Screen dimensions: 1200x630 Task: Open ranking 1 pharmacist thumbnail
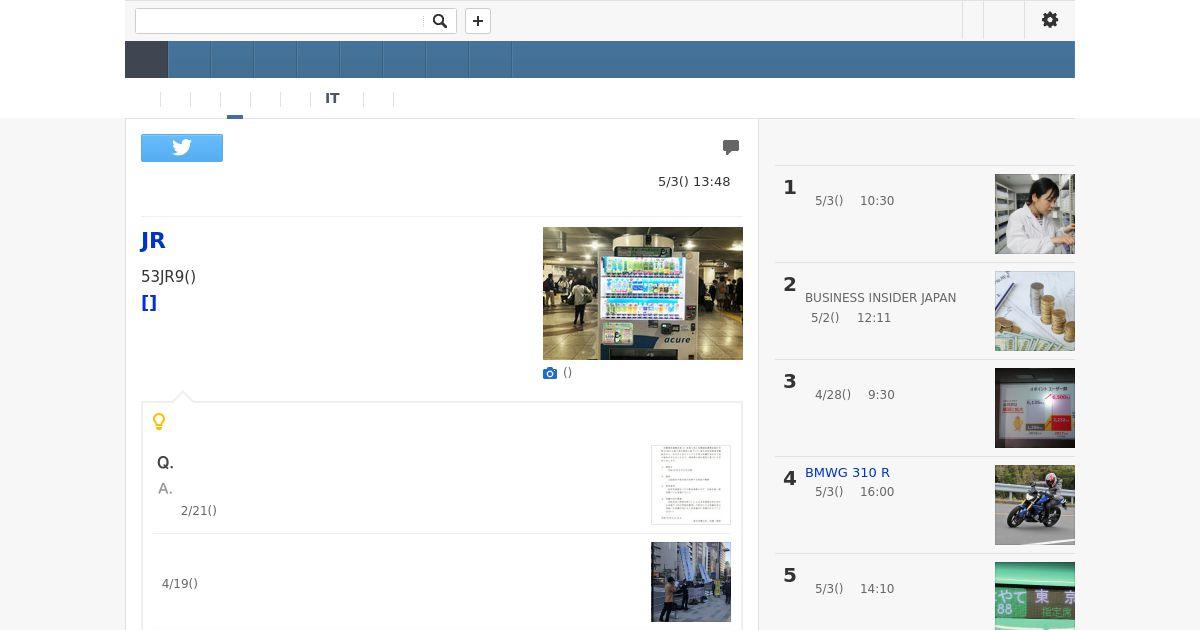[1035, 214]
